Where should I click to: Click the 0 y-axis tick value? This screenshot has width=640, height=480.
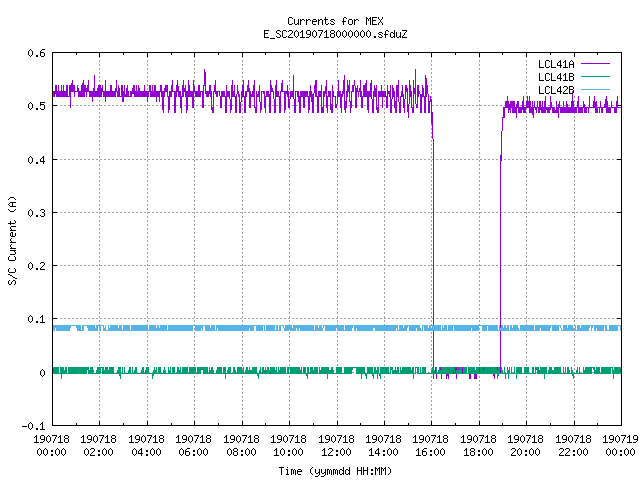tap(42, 373)
